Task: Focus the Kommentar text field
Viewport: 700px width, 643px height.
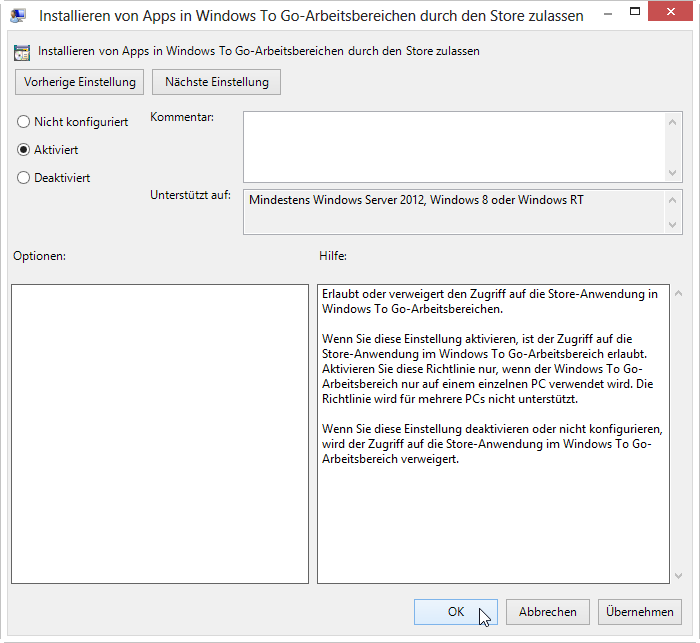Action: (x=454, y=146)
